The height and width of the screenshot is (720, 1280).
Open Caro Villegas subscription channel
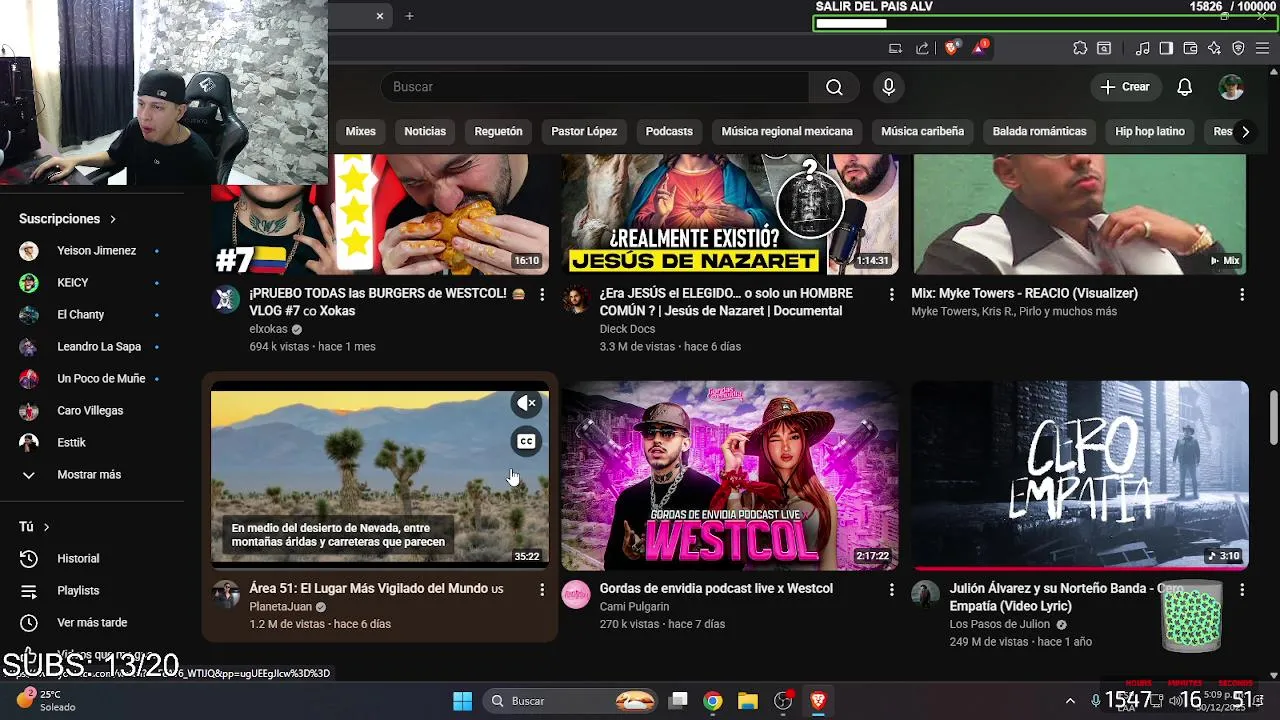click(x=92, y=411)
